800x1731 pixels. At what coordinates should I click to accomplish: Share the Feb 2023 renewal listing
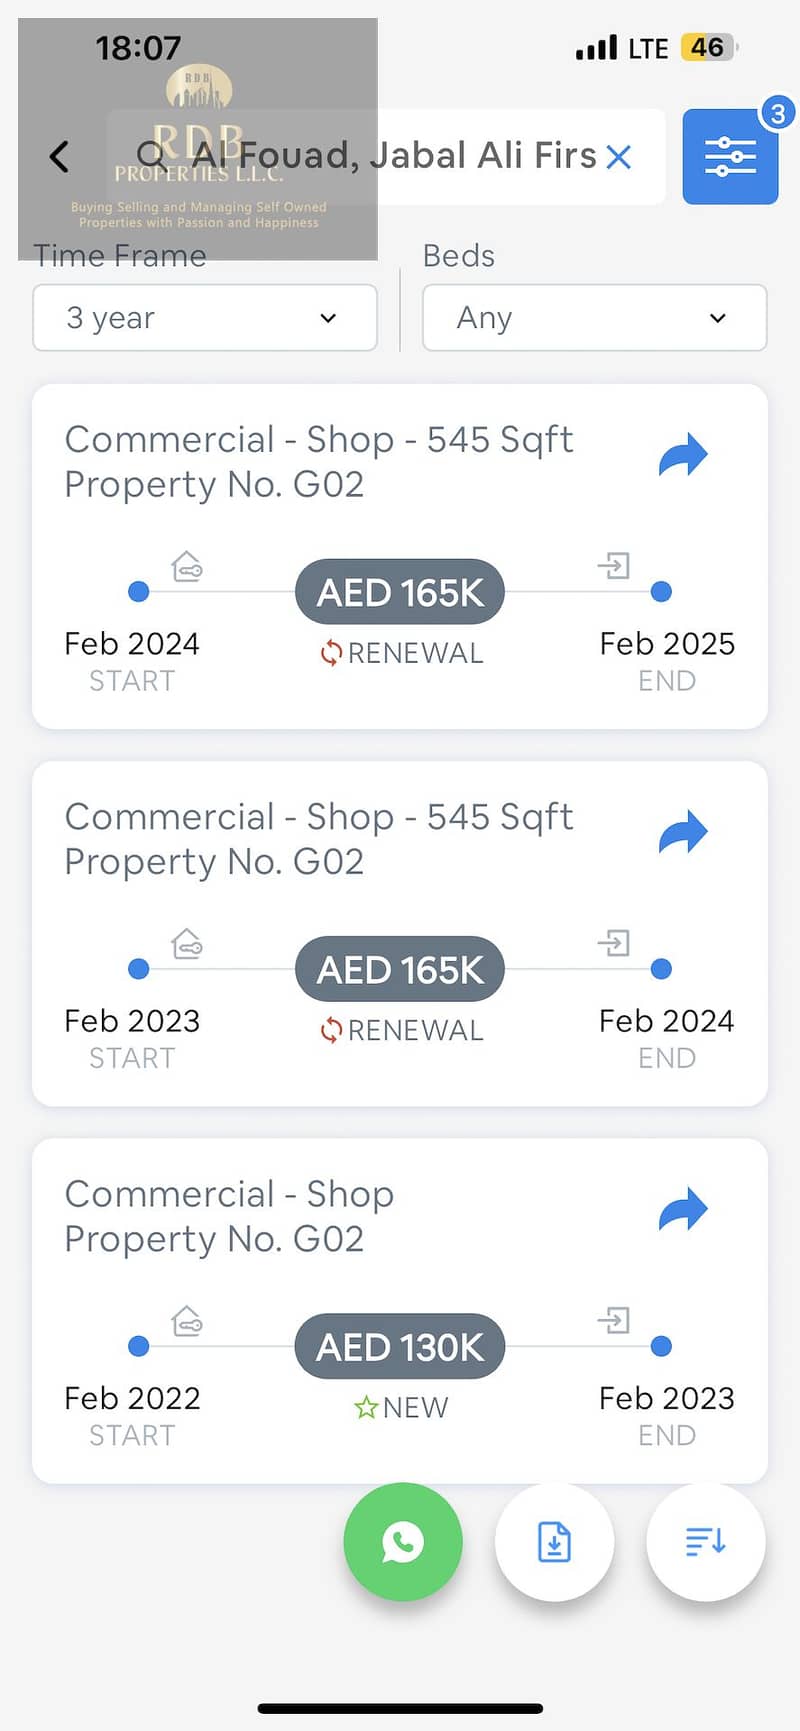(683, 833)
